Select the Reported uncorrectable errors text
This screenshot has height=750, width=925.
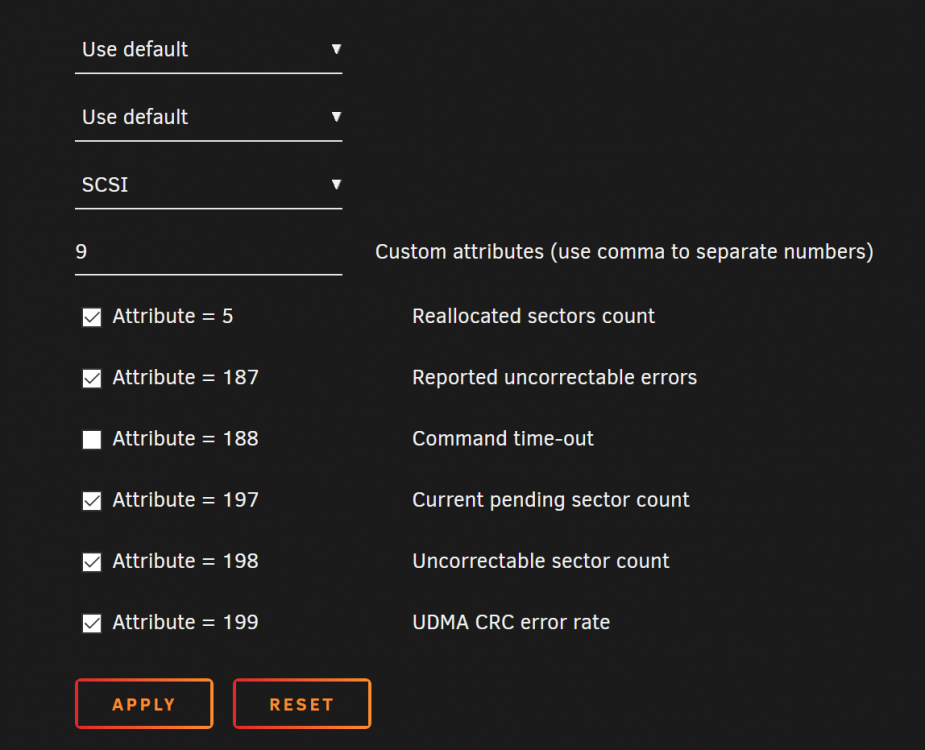[x=555, y=378]
